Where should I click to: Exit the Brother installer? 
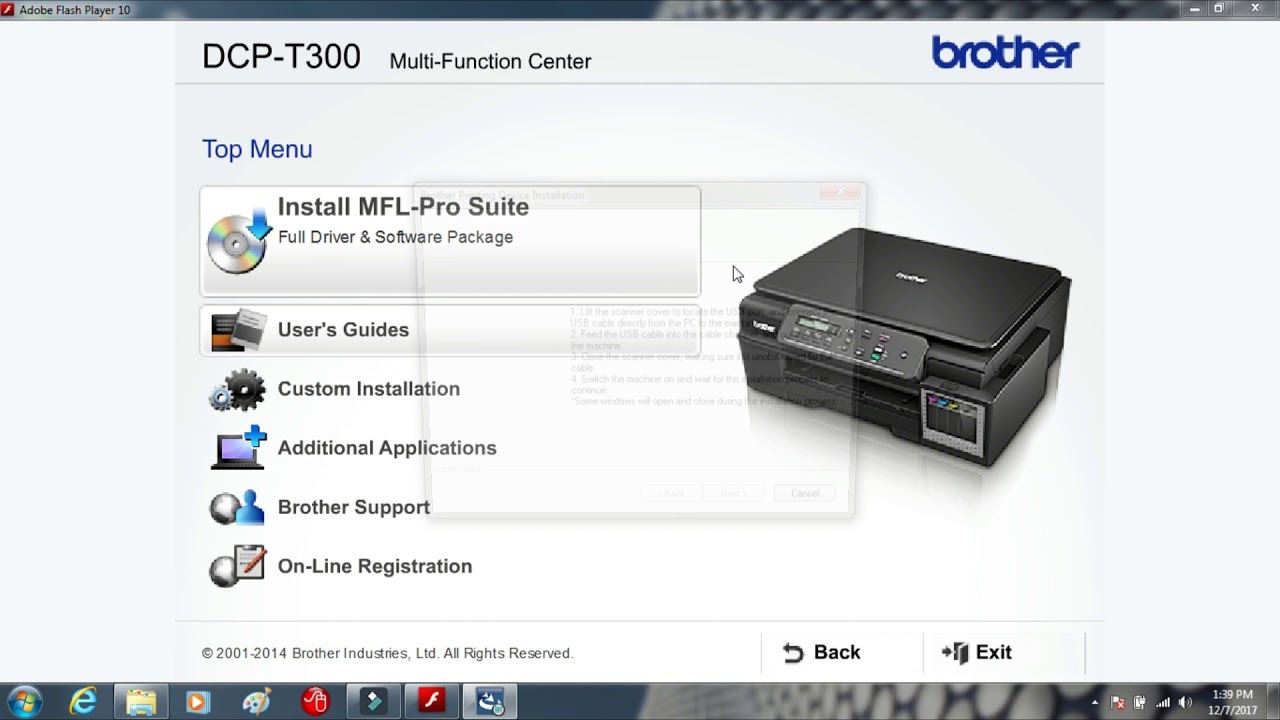point(977,653)
